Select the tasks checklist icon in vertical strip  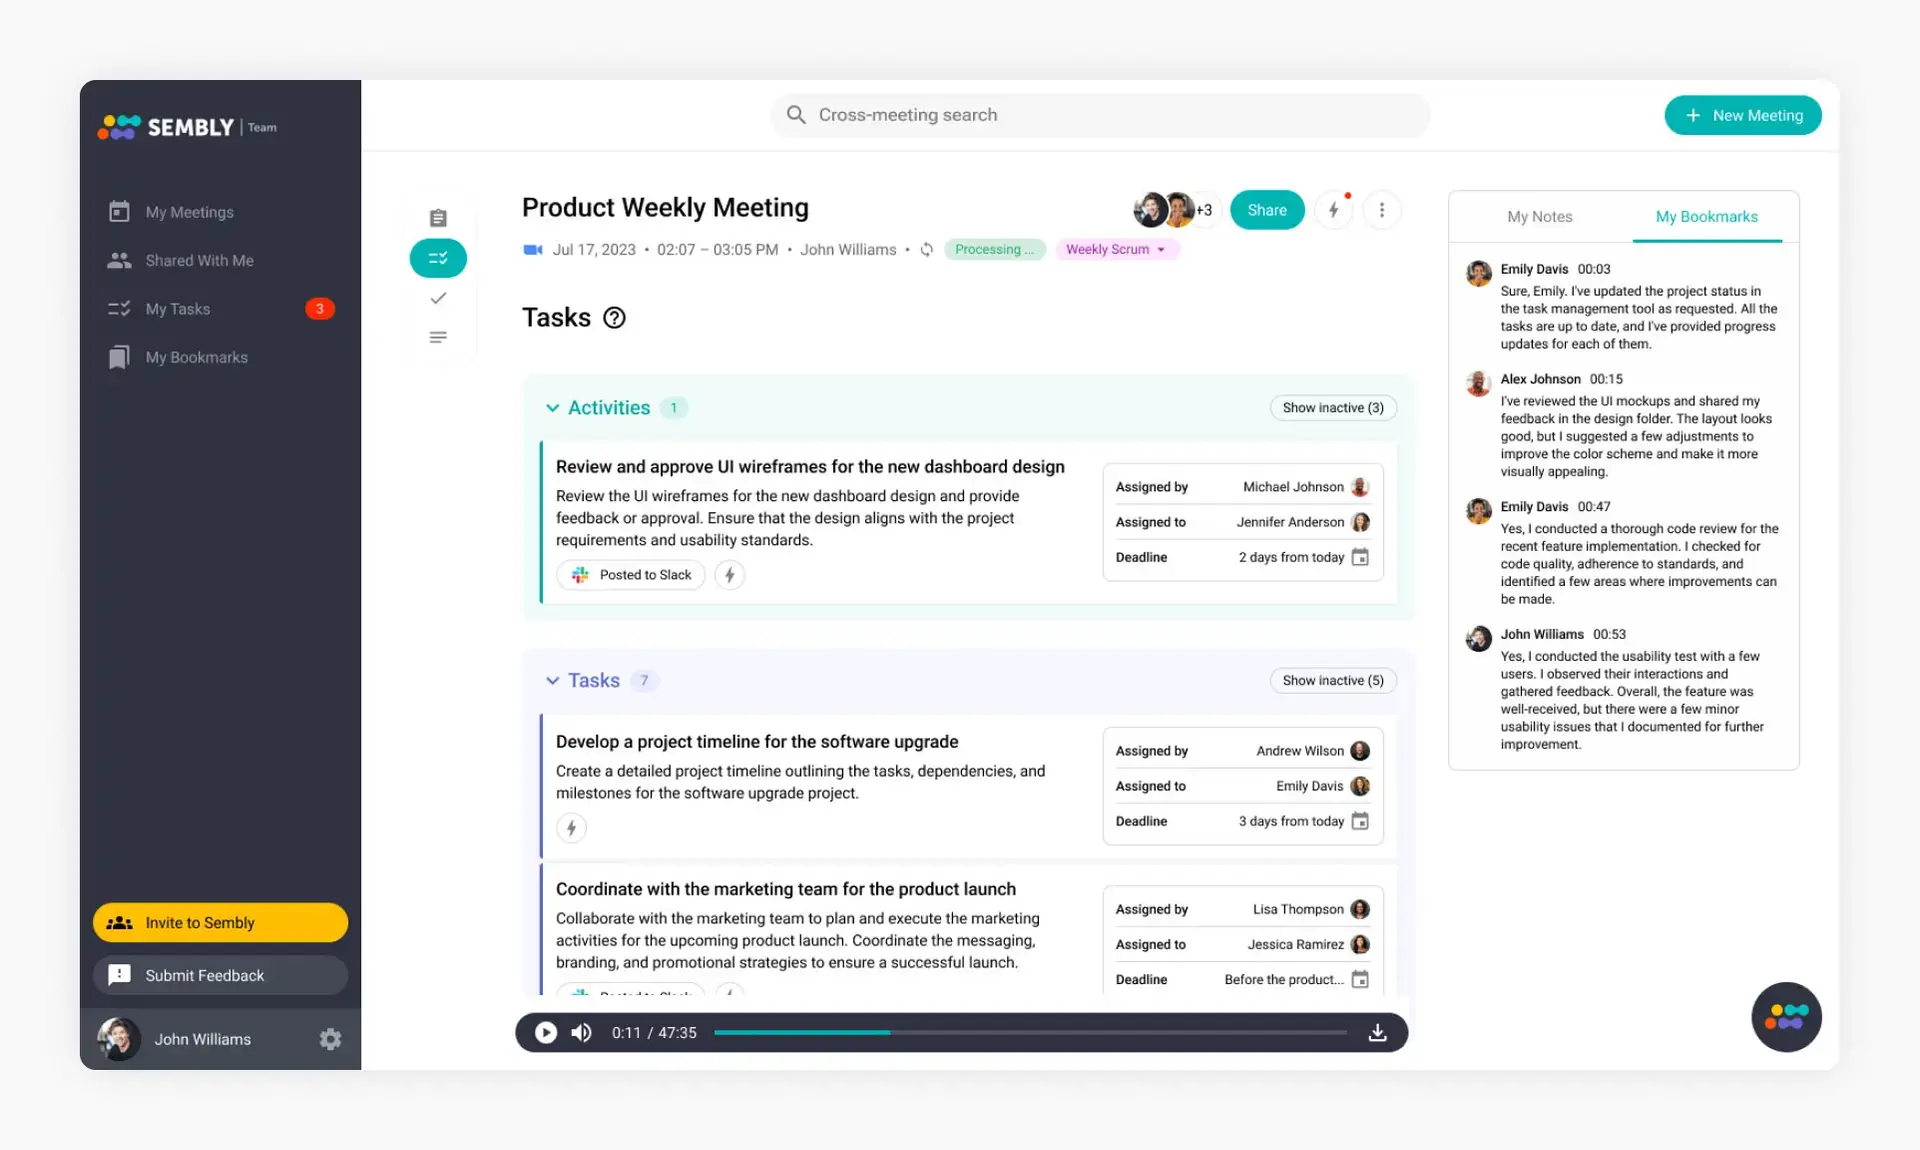tap(438, 258)
